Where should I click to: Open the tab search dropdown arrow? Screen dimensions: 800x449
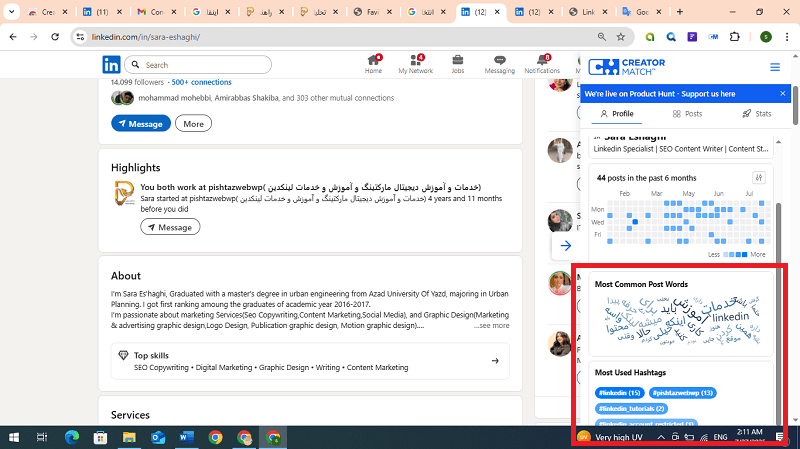11,12
